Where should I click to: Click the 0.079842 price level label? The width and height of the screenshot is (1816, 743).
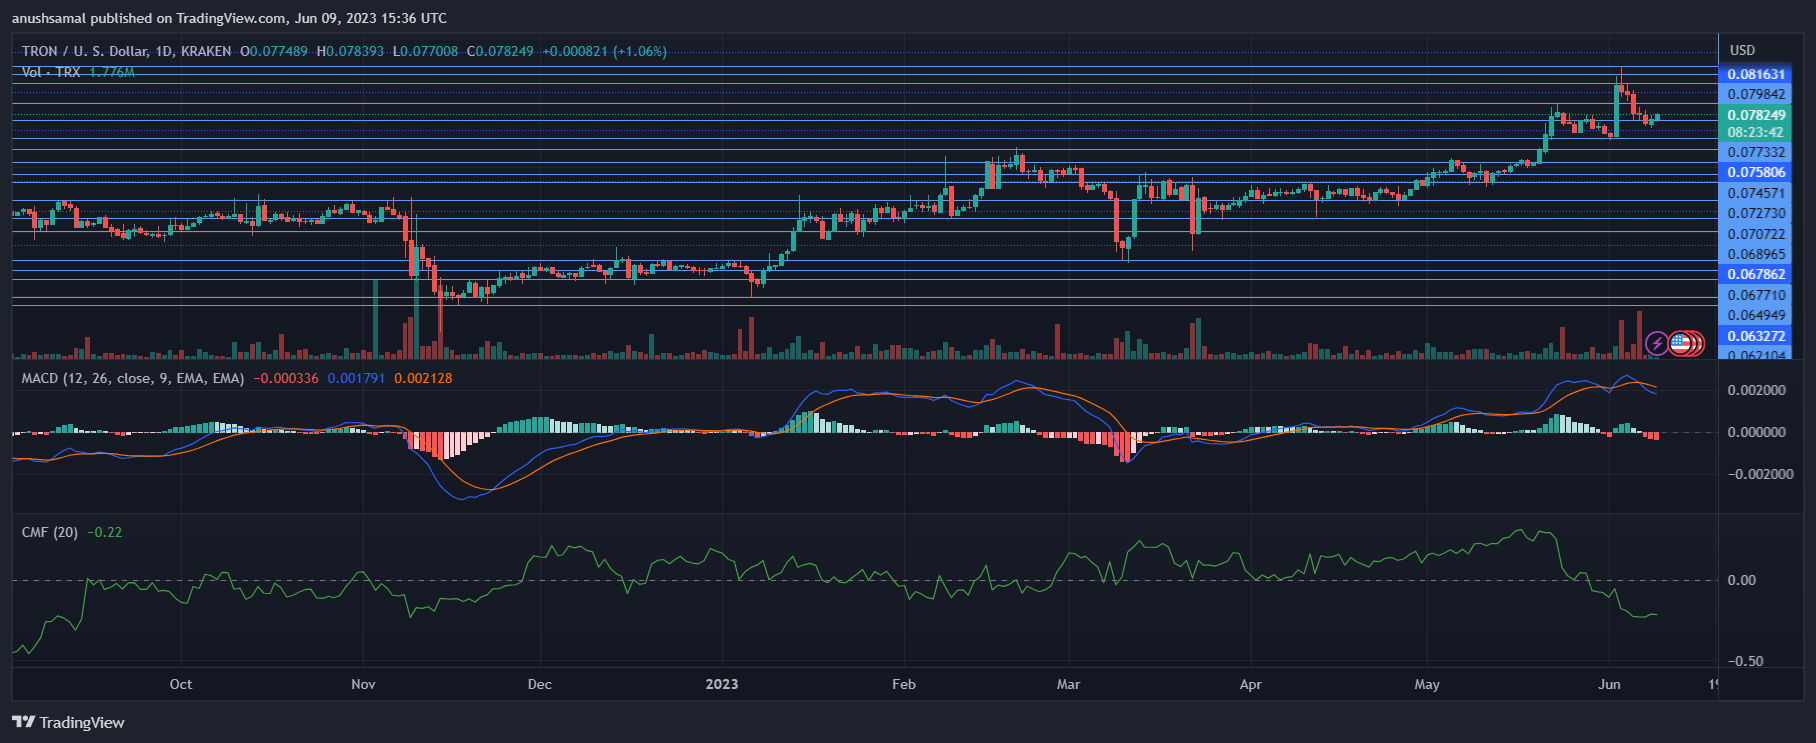[1756, 94]
